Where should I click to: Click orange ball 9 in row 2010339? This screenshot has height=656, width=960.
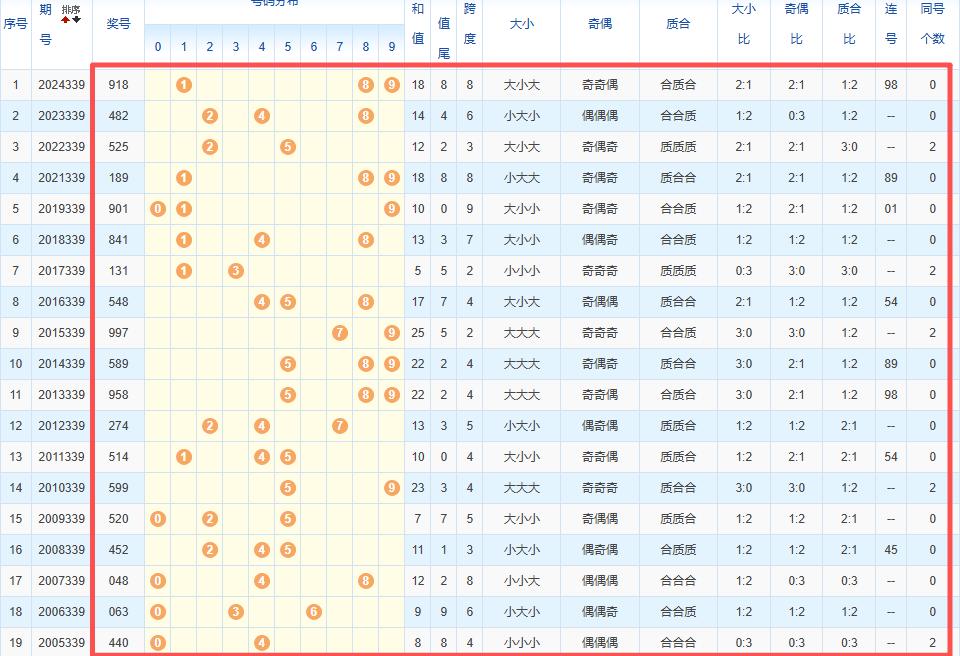point(392,488)
